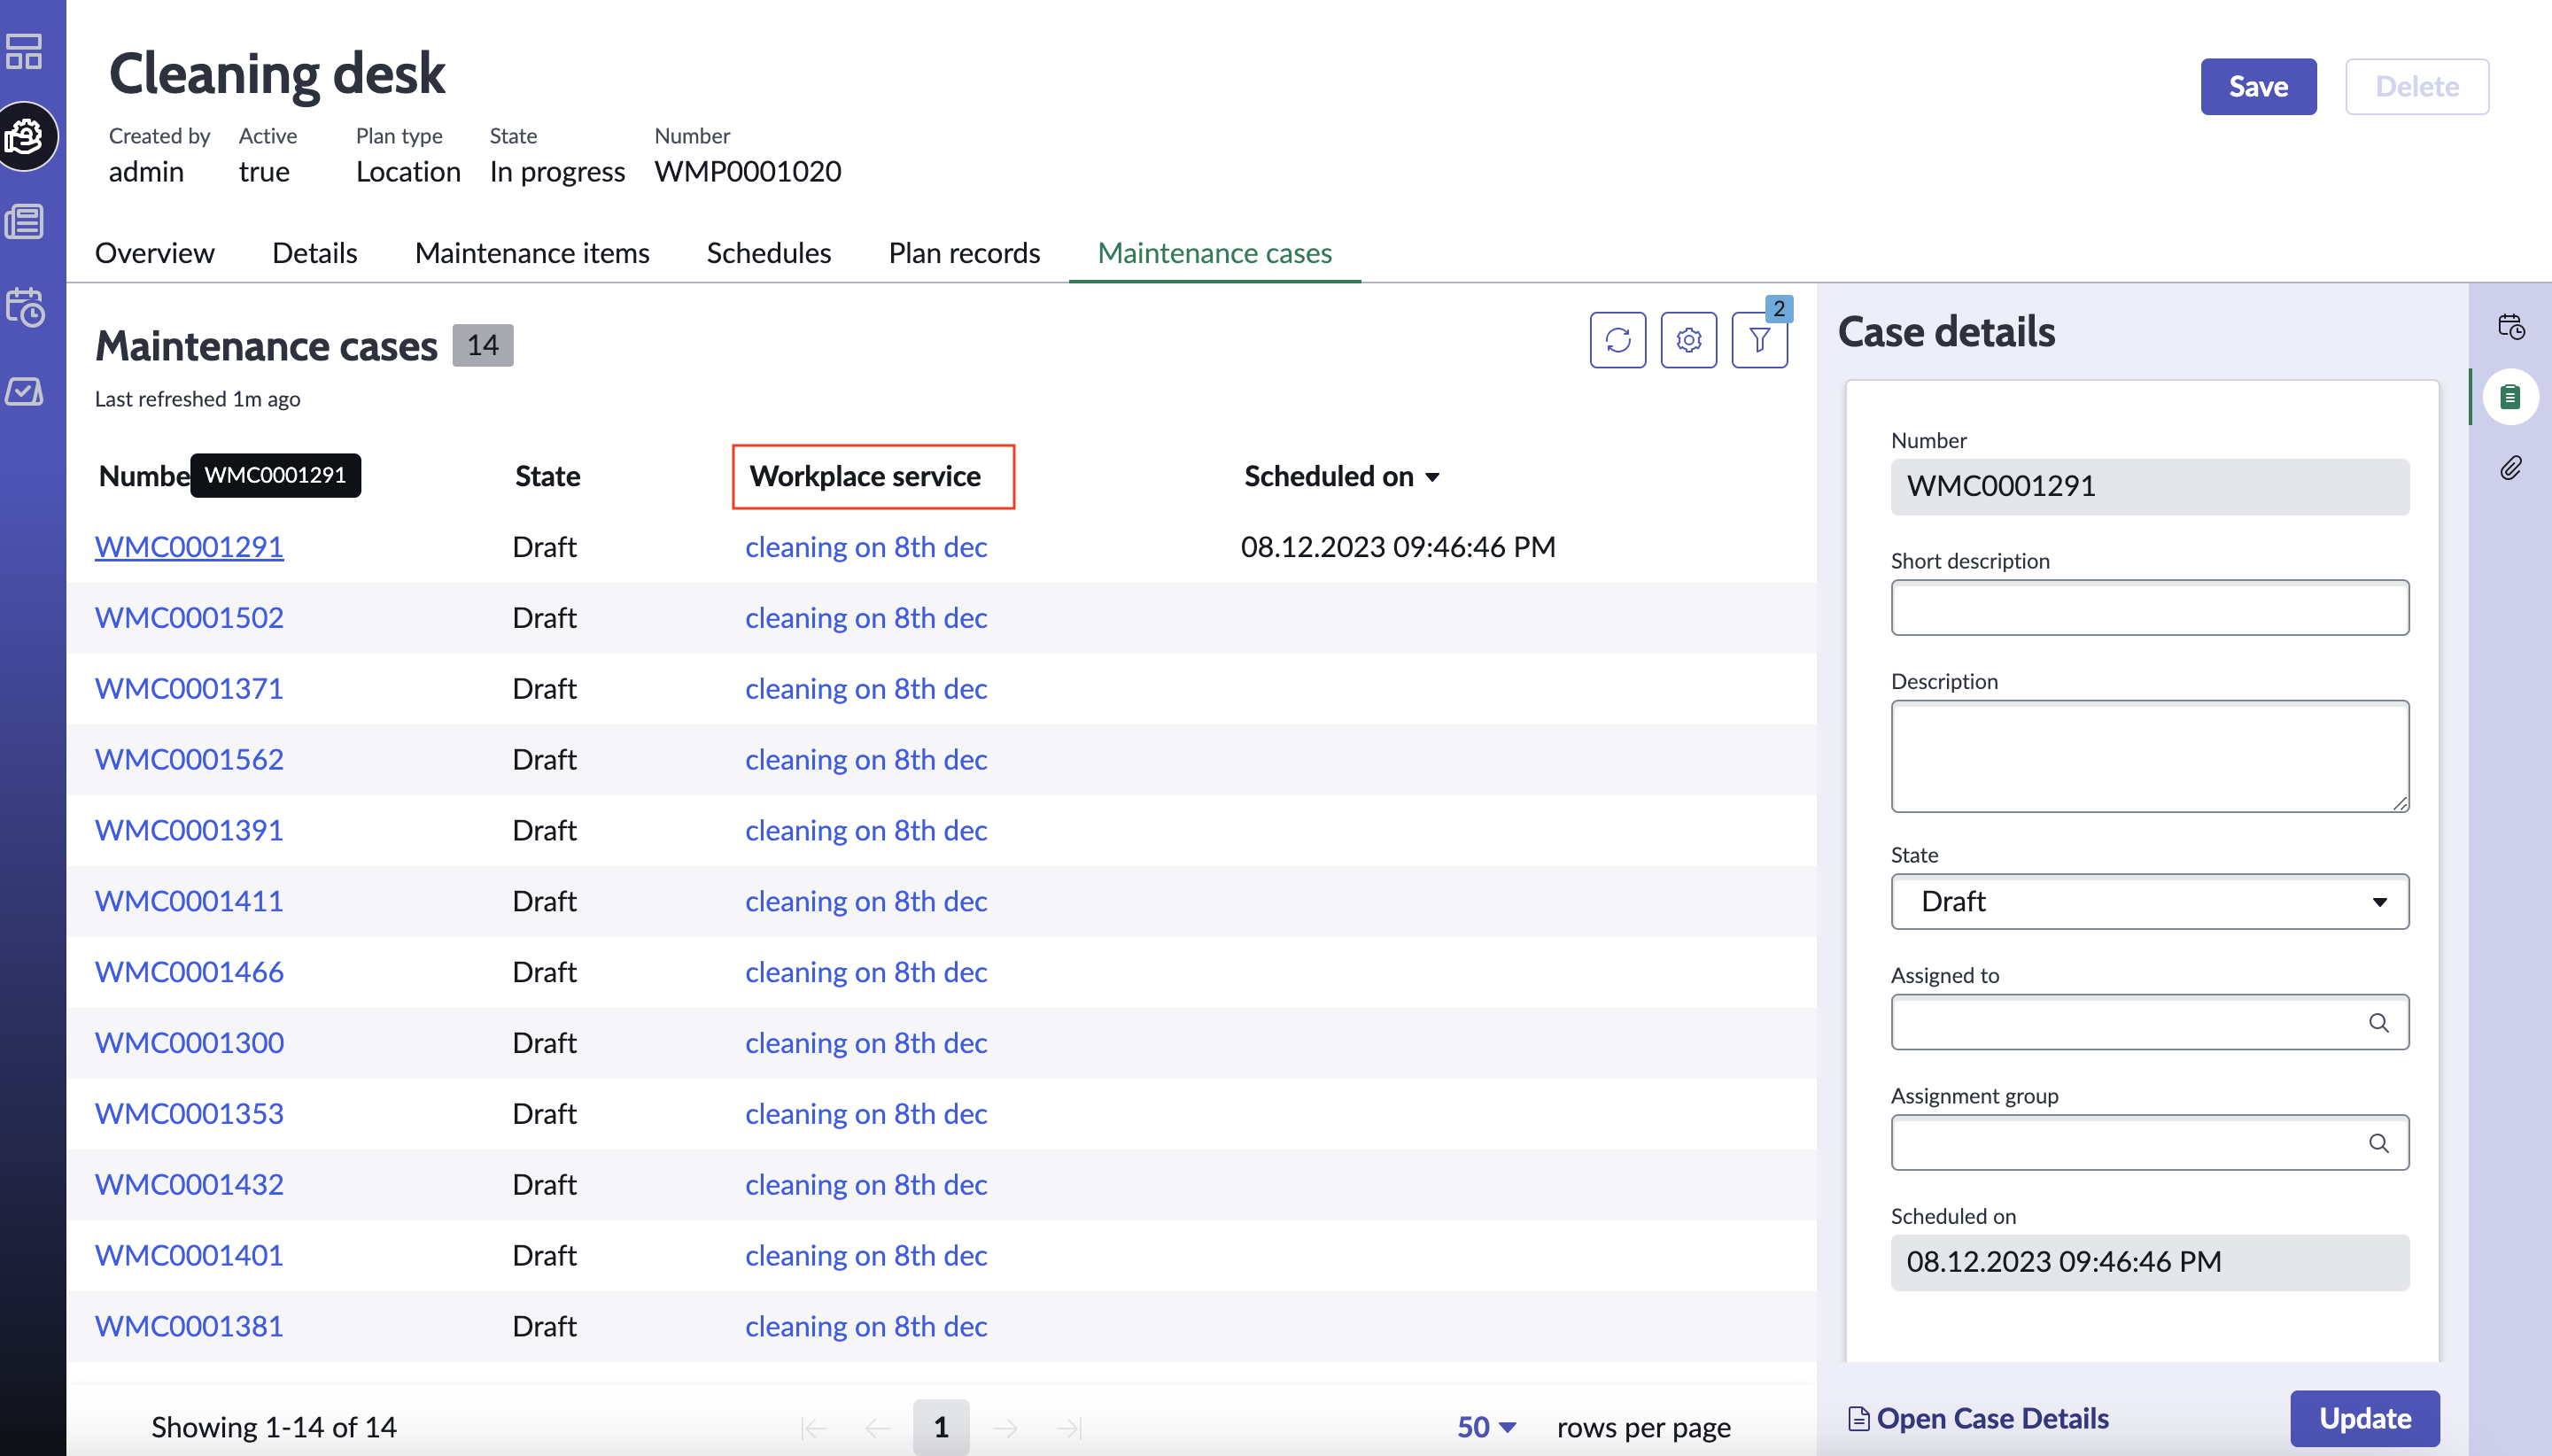The height and width of the screenshot is (1456, 2552).
Task: Select the case details clipboard icon
Action: click(x=2510, y=397)
